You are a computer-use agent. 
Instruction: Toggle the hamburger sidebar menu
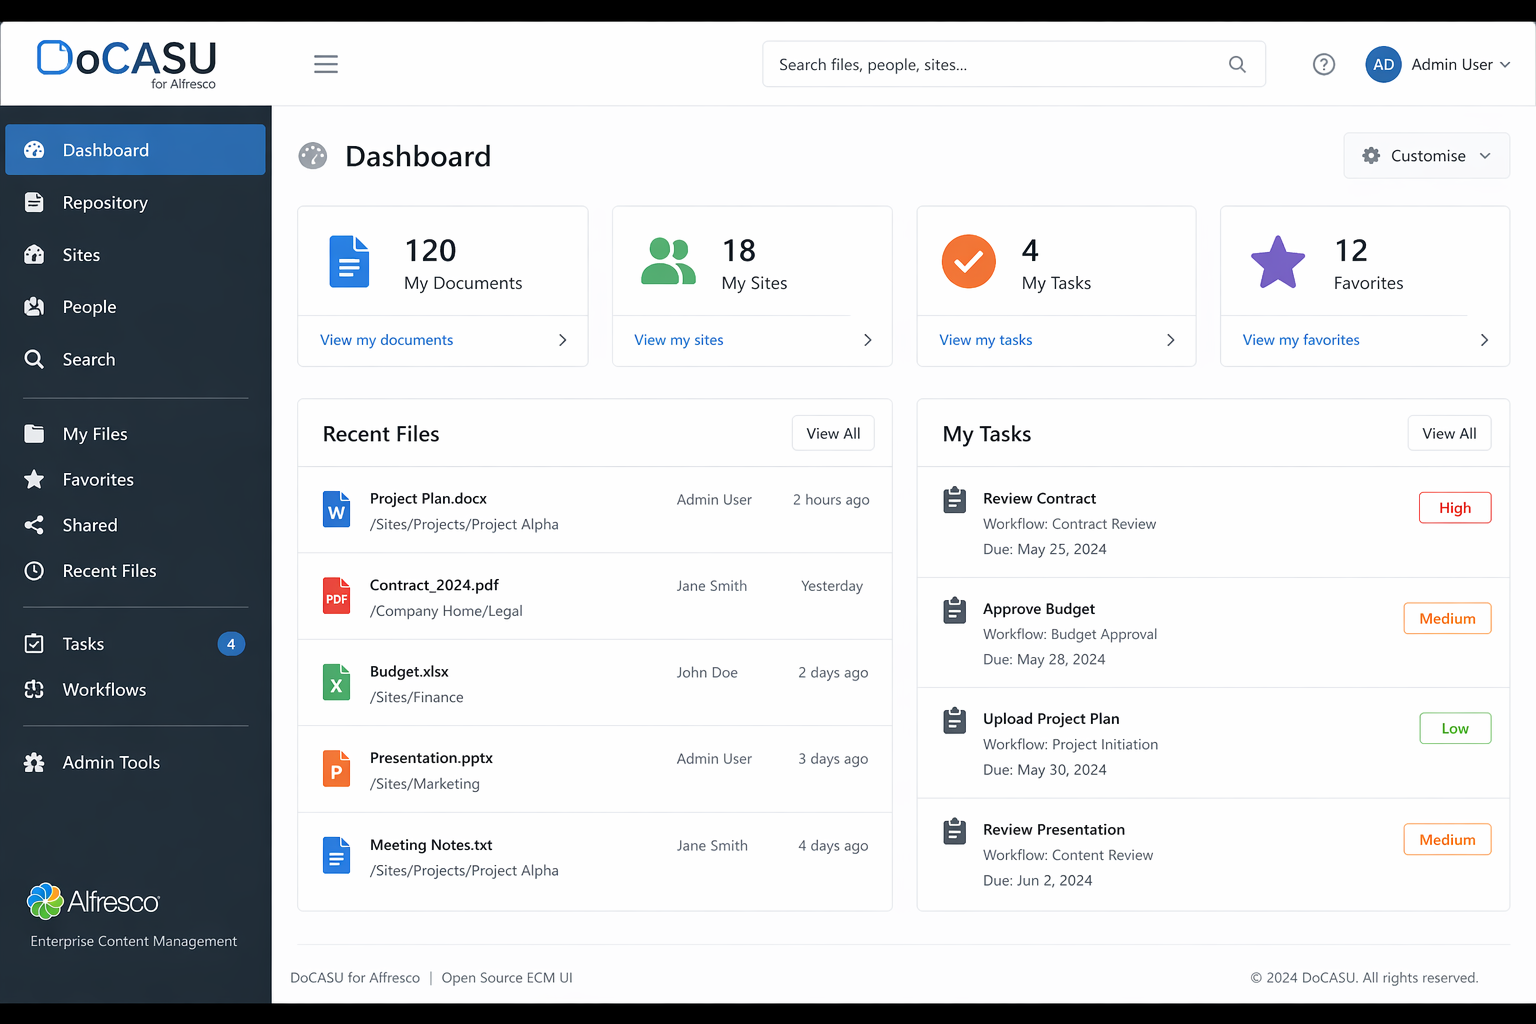click(x=326, y=64)
